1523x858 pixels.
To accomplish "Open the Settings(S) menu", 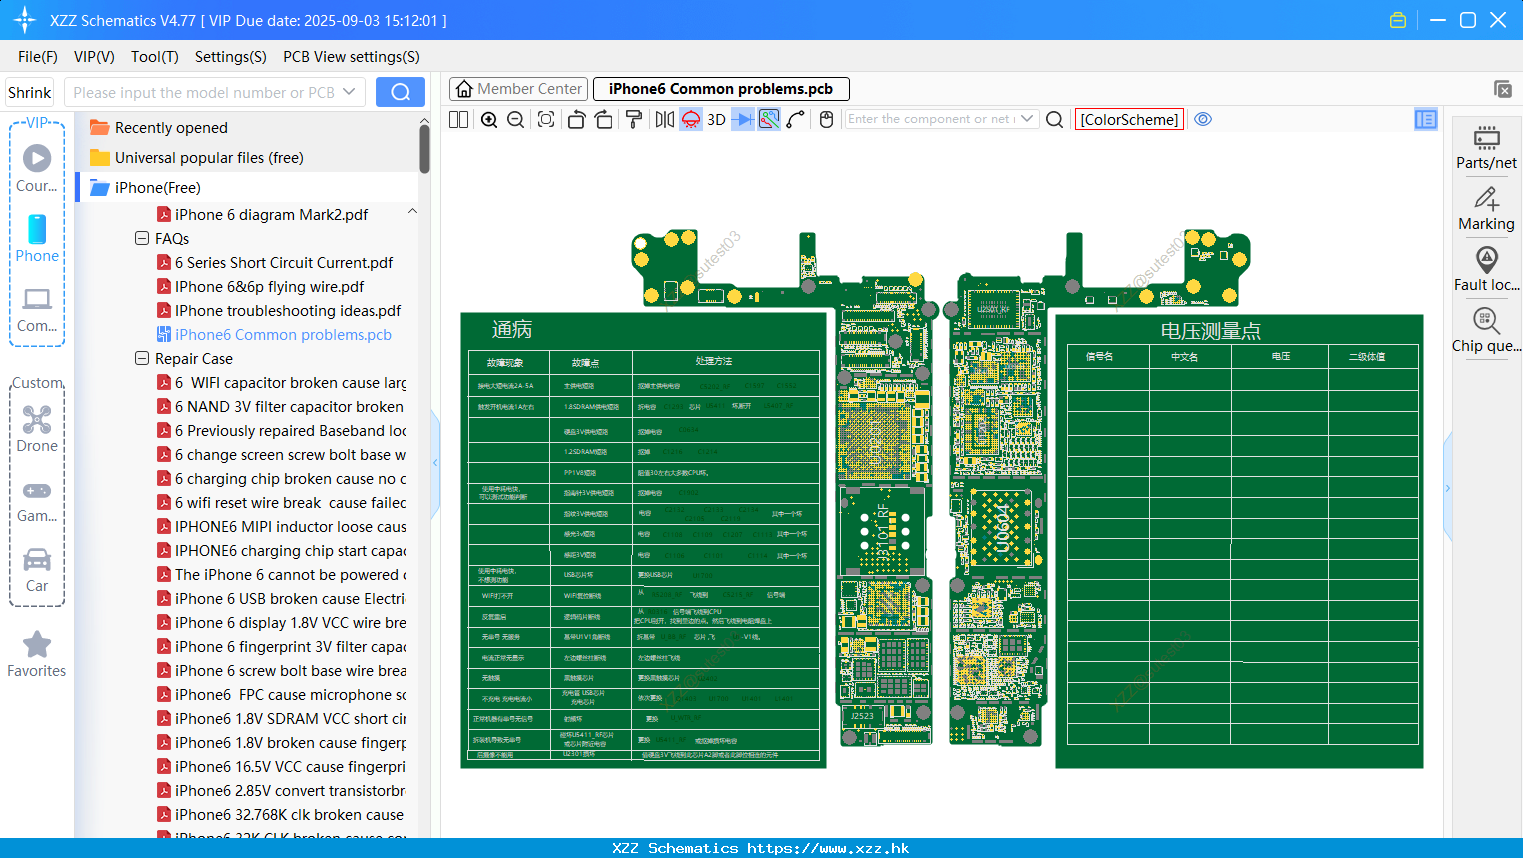I will (231, 57).
